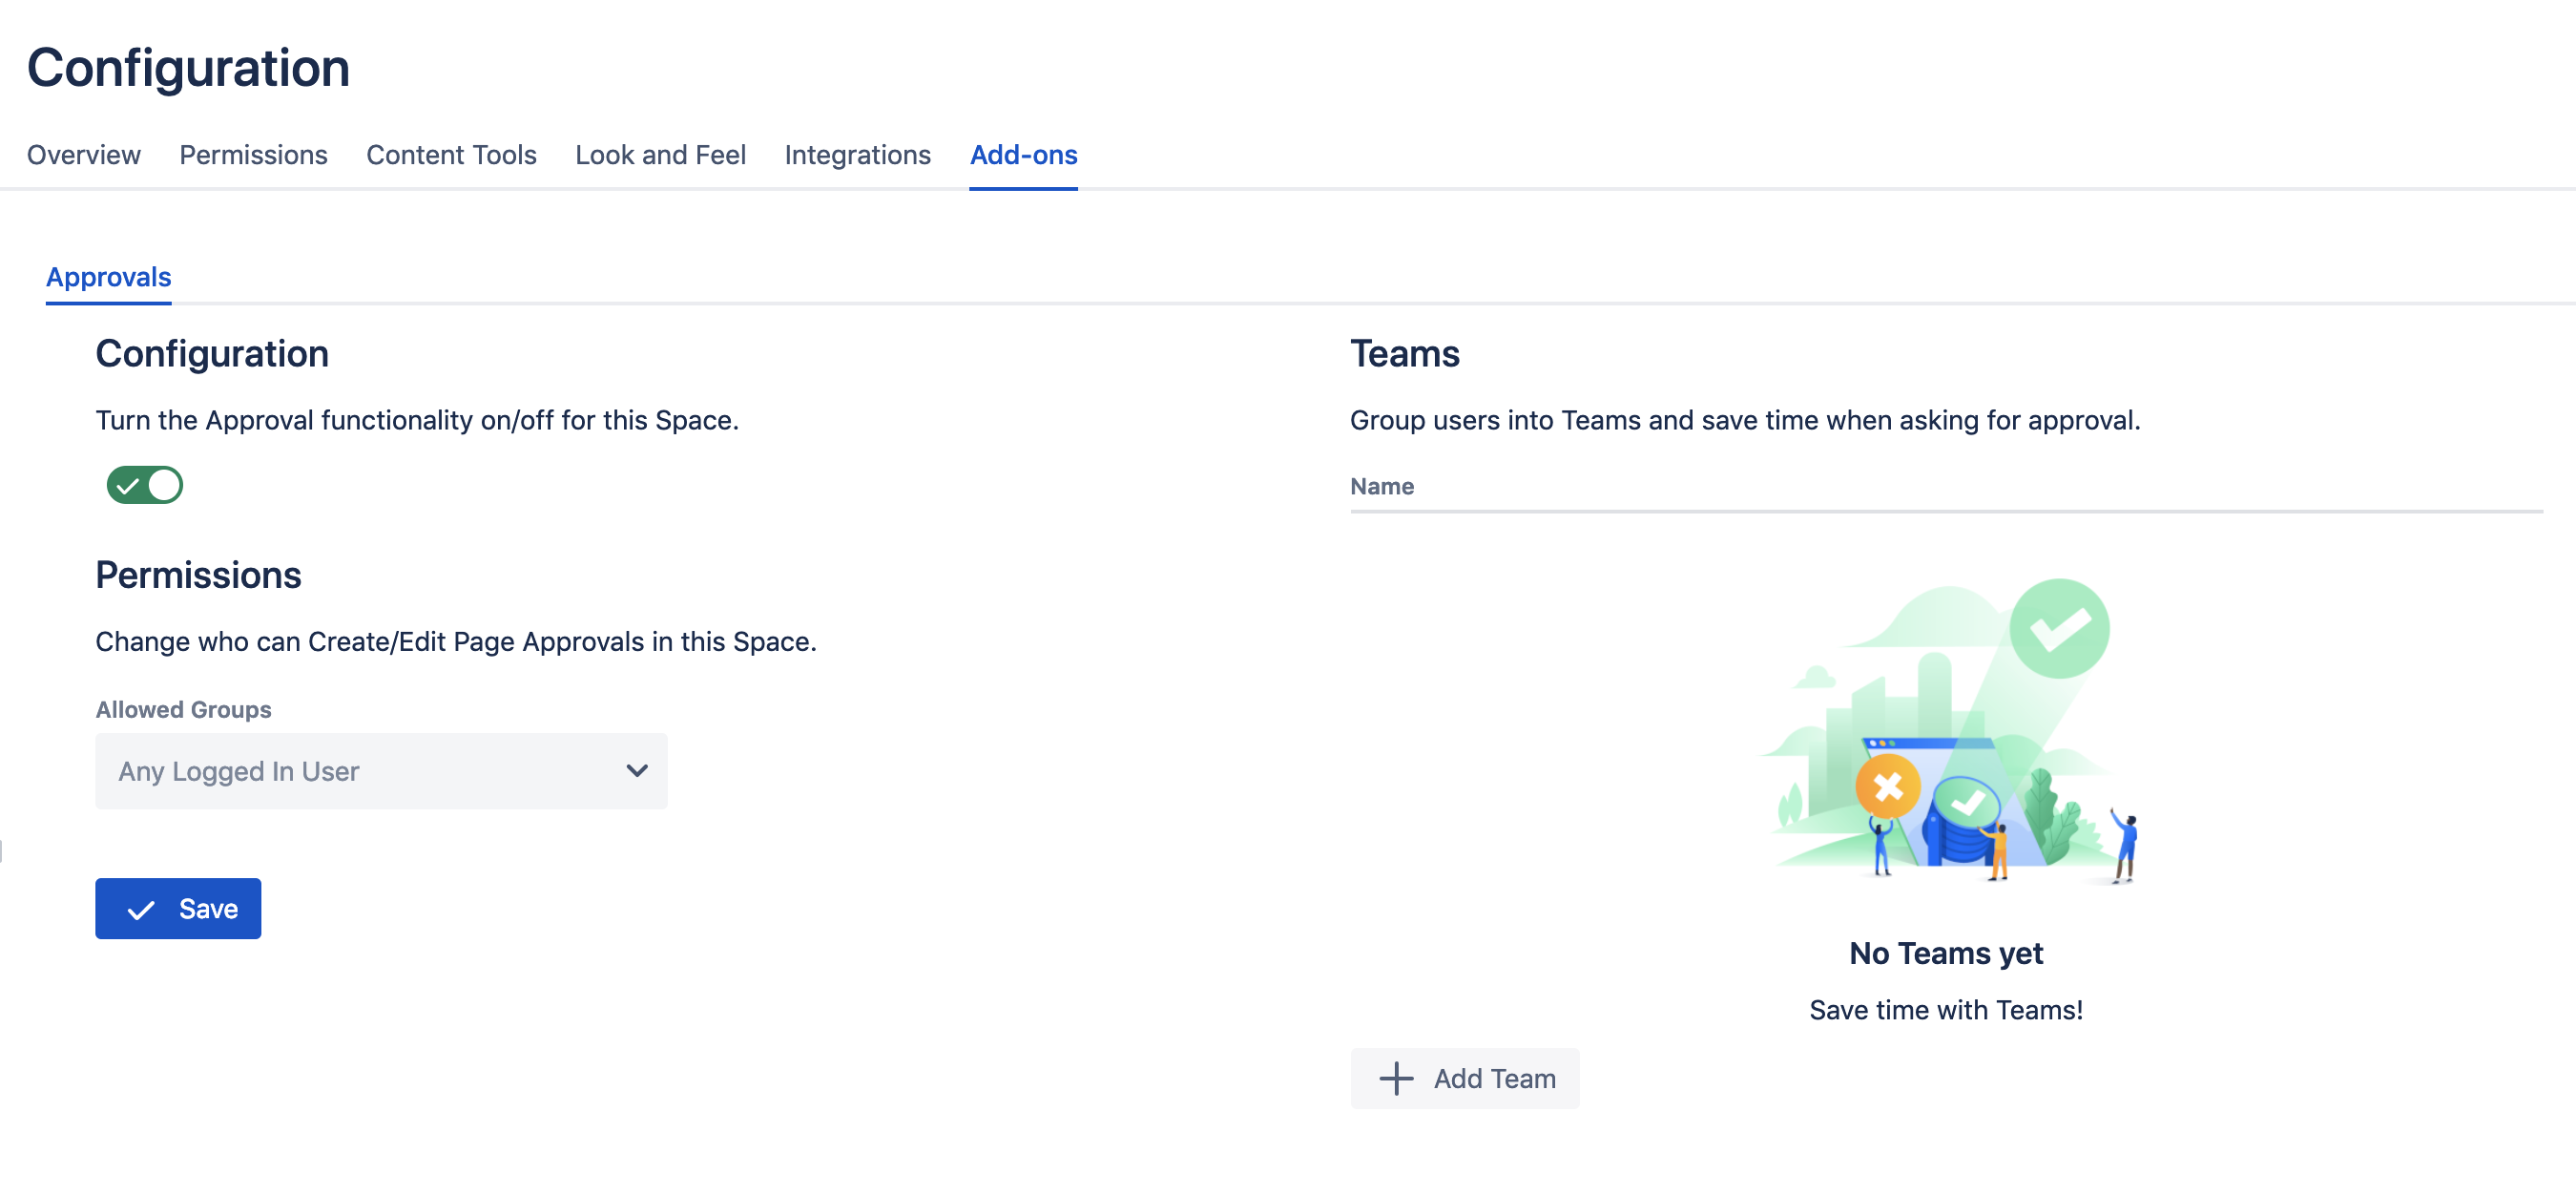Select the Add-ons tab

pos(1023,155)
